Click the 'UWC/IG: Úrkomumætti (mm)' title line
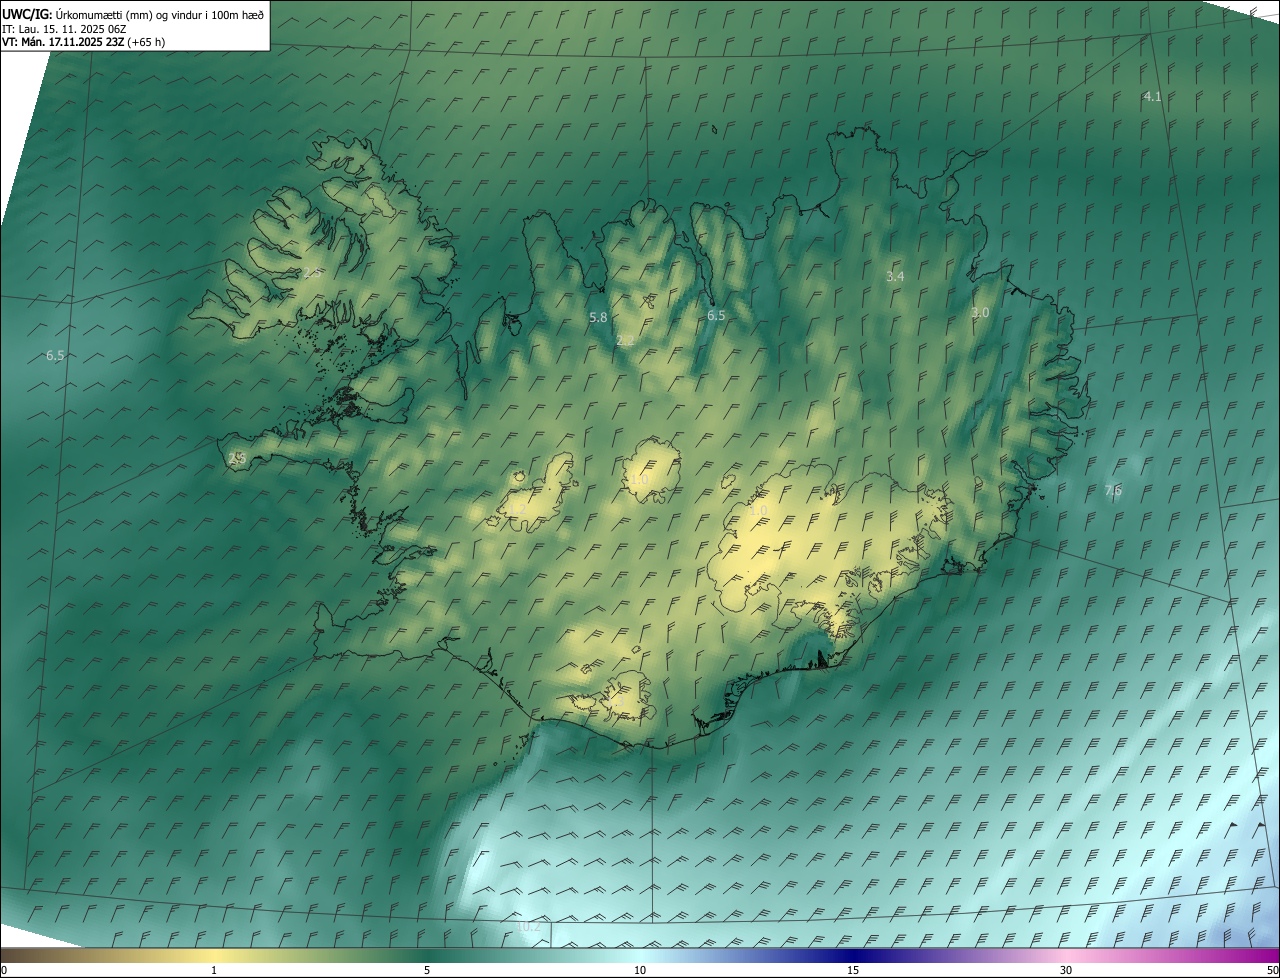 coord(133,14)
